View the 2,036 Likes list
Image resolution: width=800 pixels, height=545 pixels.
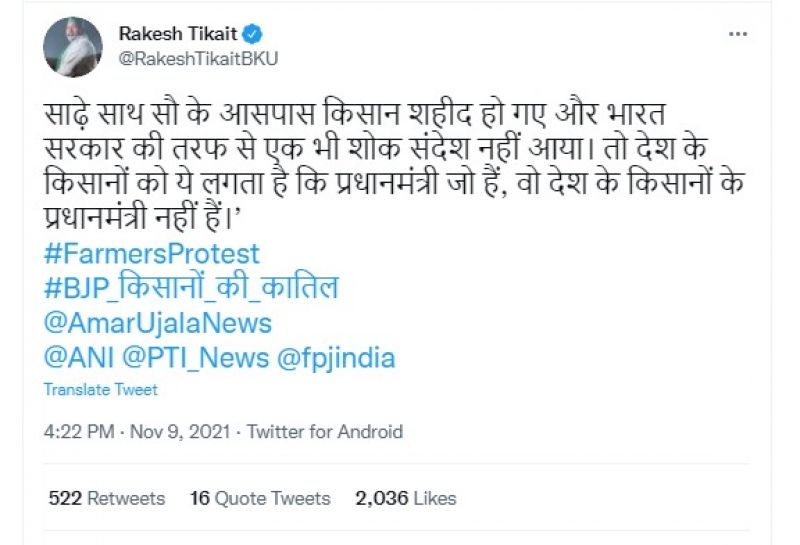406,498
